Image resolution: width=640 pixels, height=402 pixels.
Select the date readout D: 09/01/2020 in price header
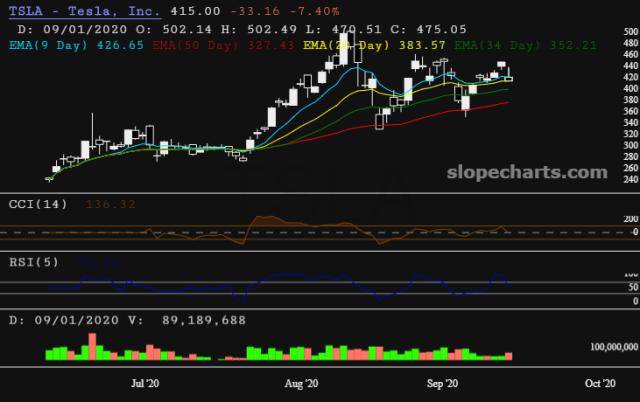point(72,29)
